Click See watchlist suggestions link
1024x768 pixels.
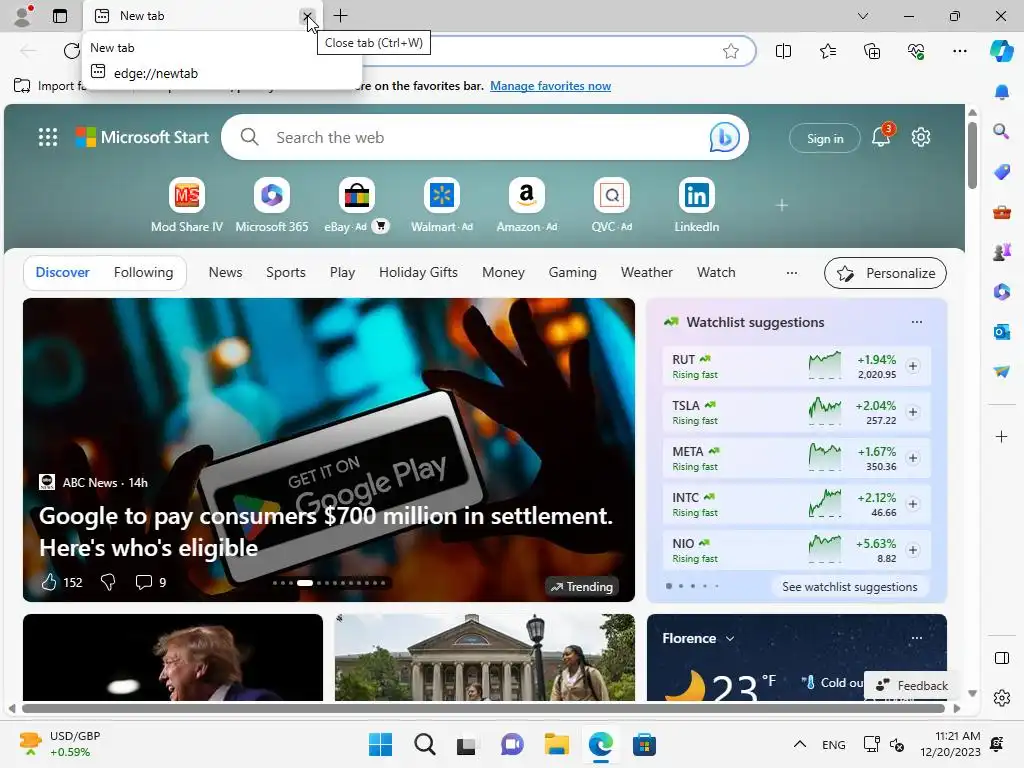[x=849, y=586]
